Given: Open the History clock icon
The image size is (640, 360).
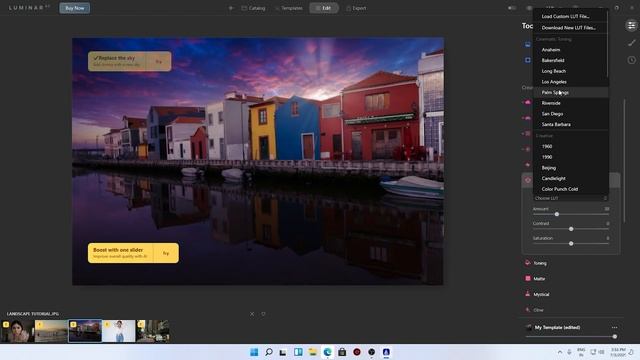Looking at the screenshot, I should (x=631, y=60).
